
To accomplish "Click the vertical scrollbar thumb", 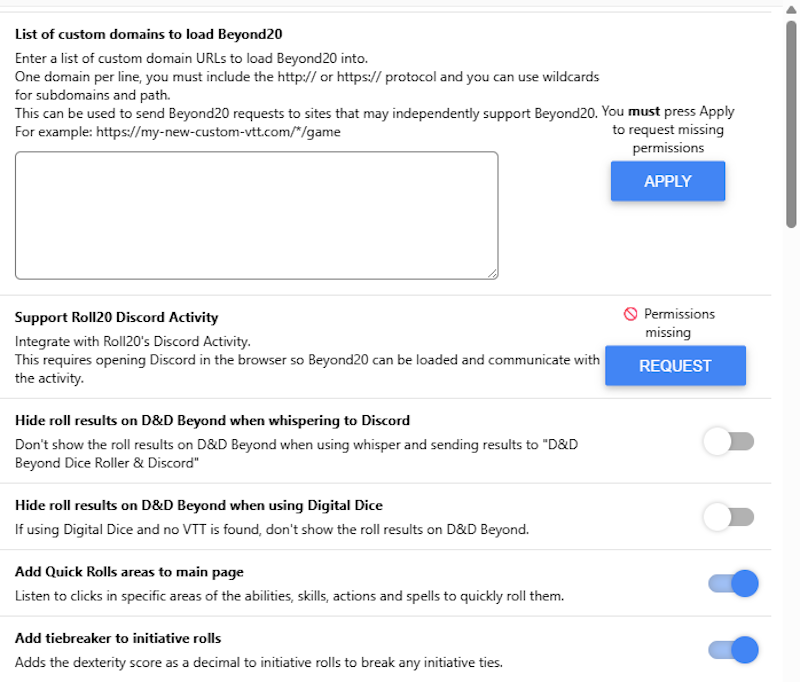I will coord(792,120).
